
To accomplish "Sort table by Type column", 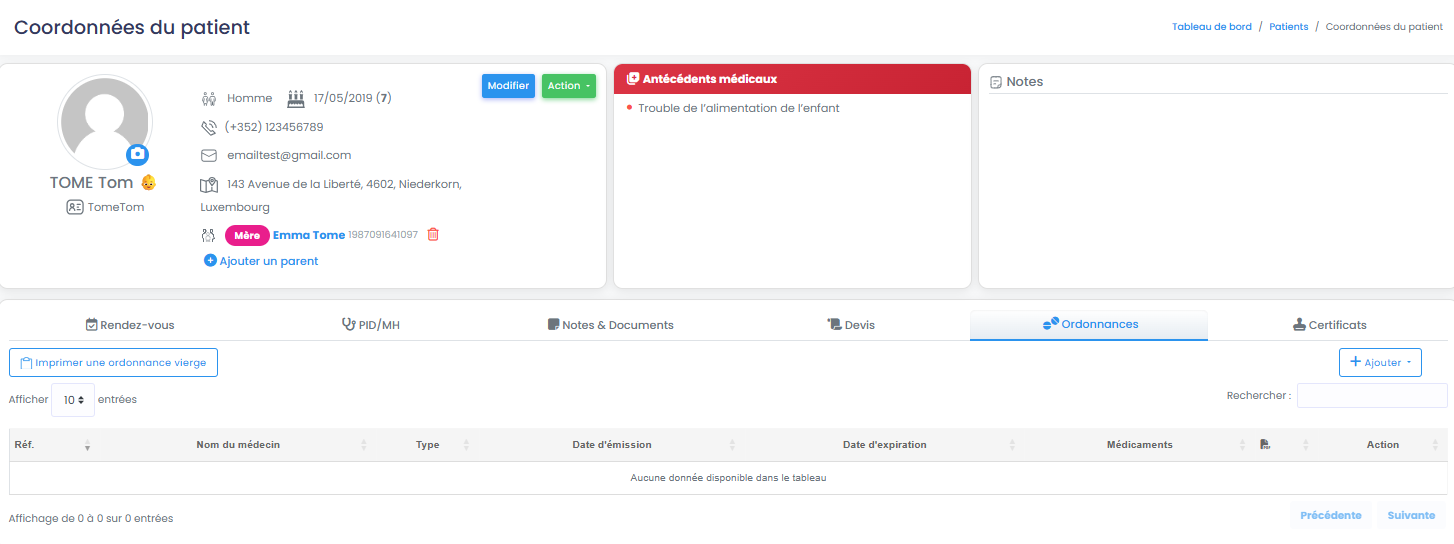I will 428,445.
